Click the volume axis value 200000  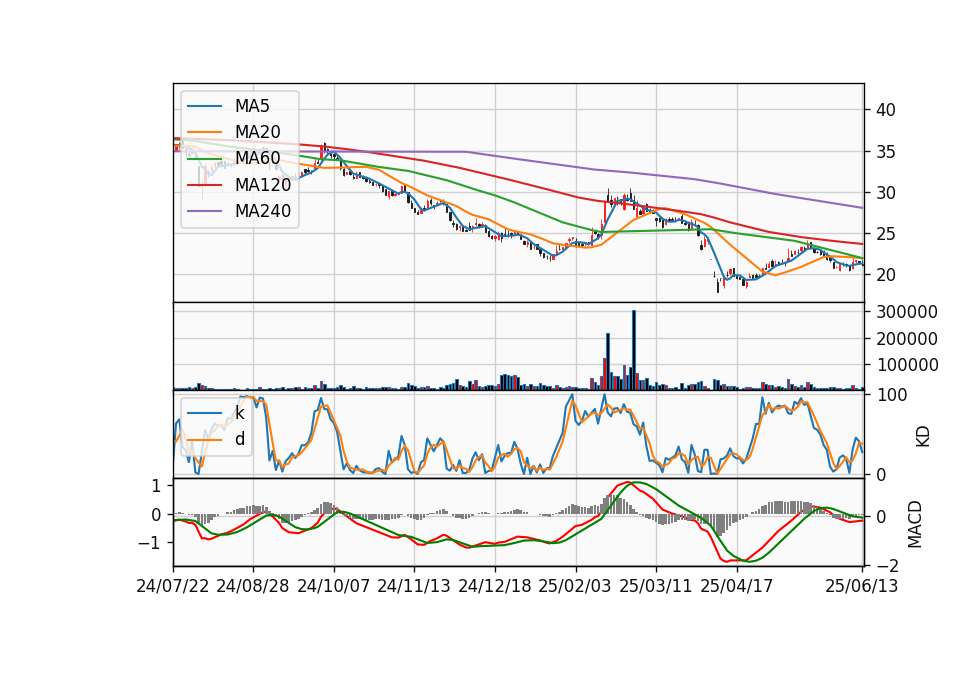(x=907, y=339)
